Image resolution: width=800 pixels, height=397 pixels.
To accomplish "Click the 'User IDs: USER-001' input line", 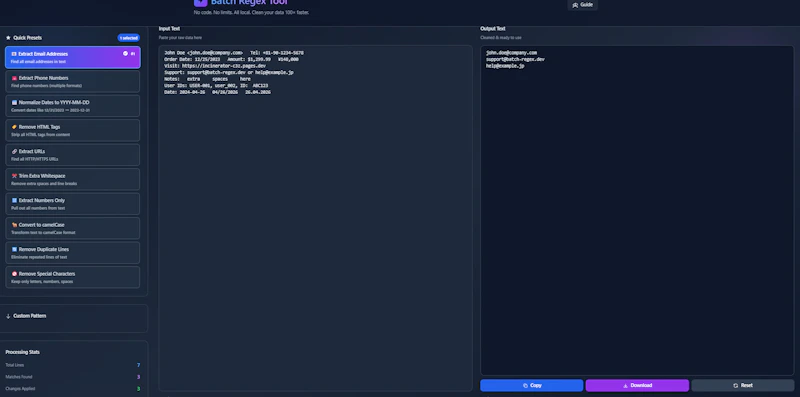I will [216, 86].
